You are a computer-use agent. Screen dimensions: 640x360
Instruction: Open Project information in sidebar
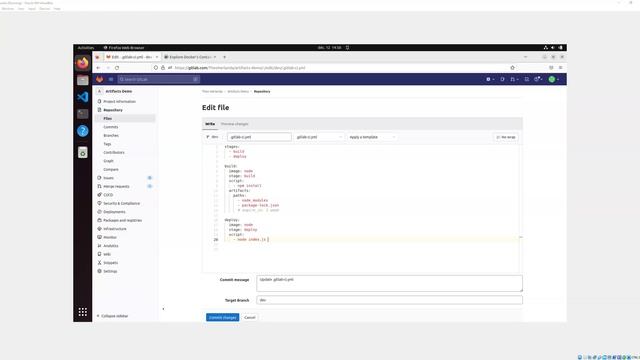click(x=116, y=101)
